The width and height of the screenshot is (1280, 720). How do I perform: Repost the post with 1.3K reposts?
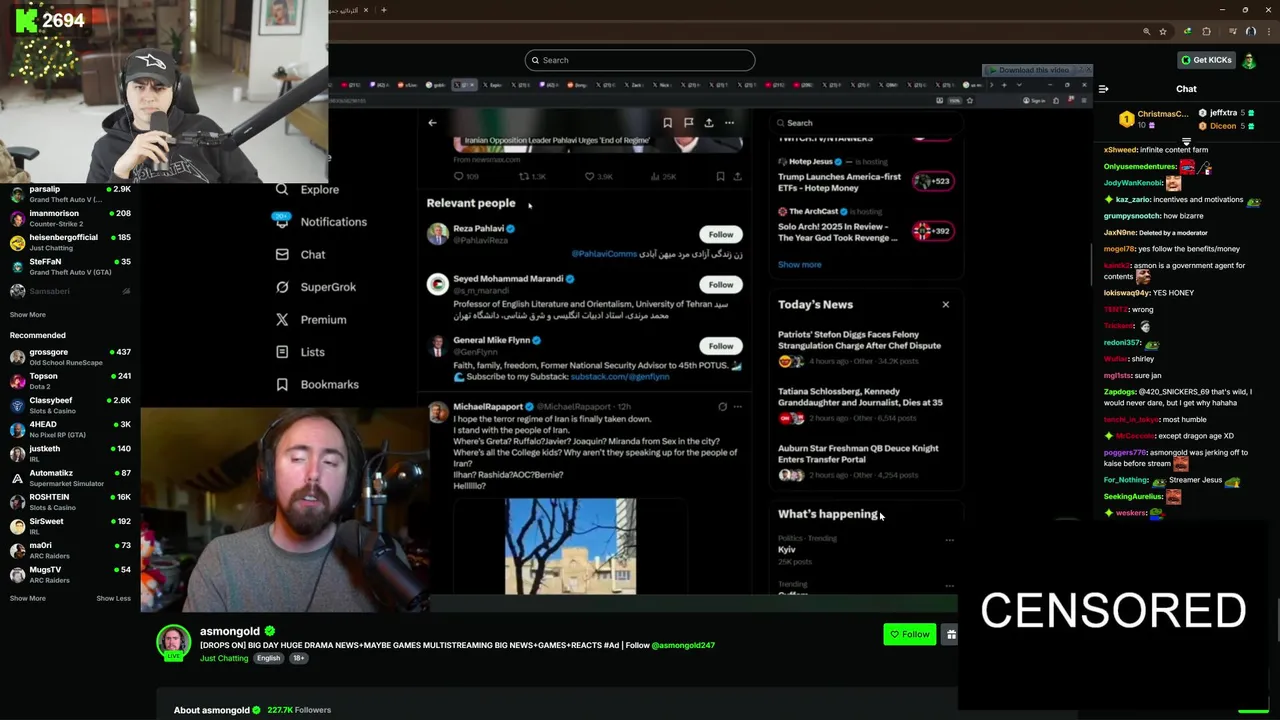(x=531, y=176)
